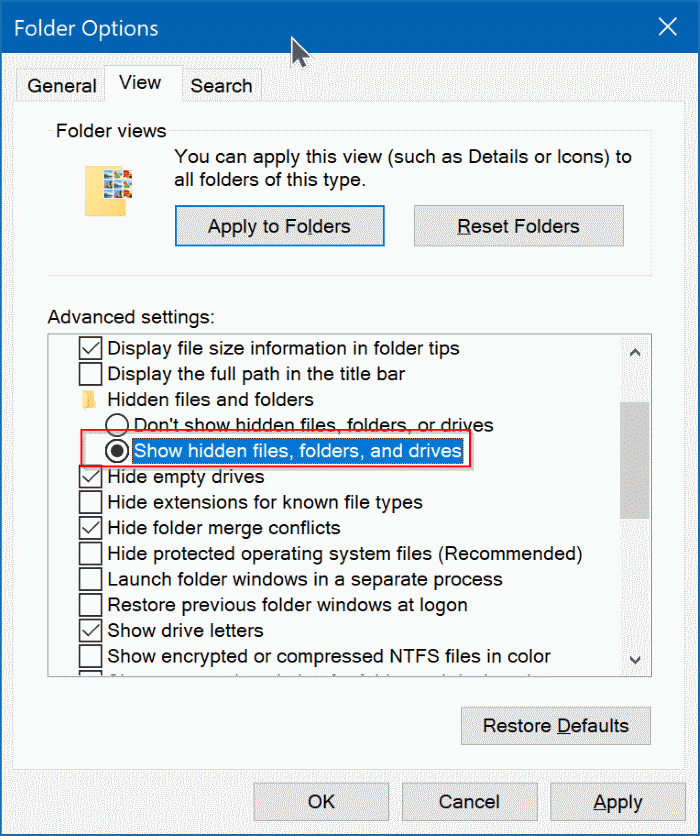Click the Apply button
Image resolution: width=700 pixels, height=836 pixels.
(x=617, y=801)
